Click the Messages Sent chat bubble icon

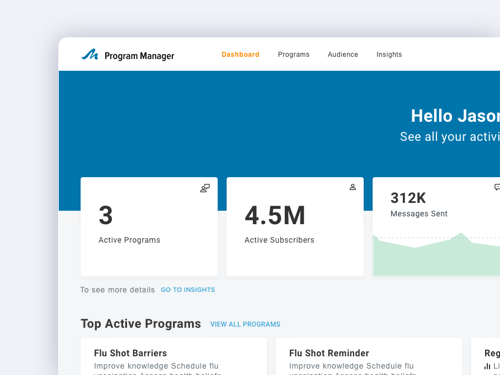[497, 187]
